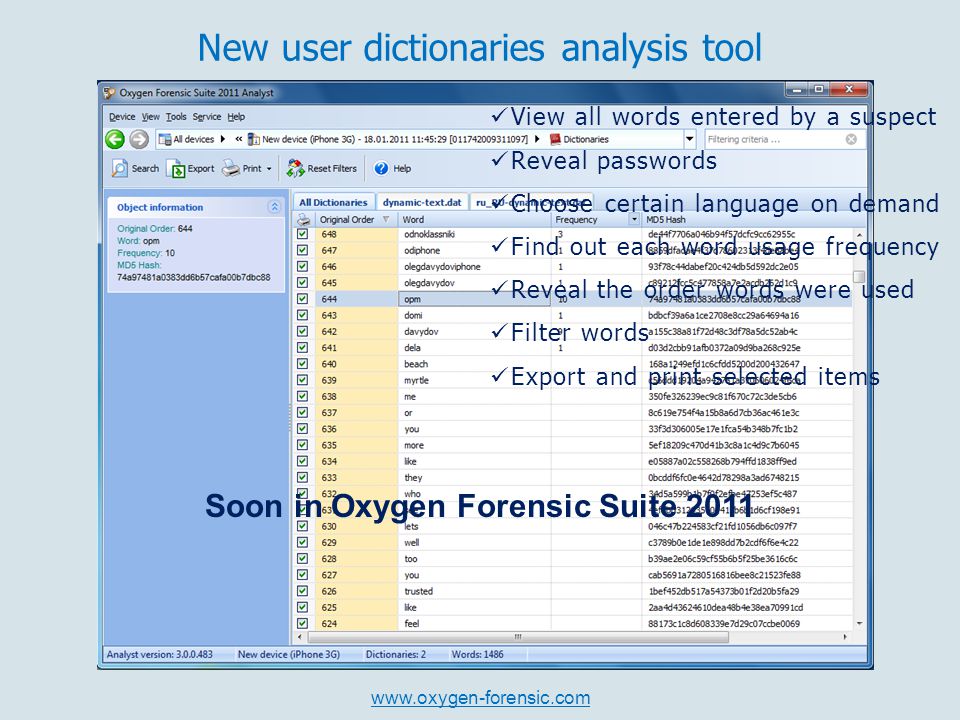Expand the arrow after All devices

223,140
